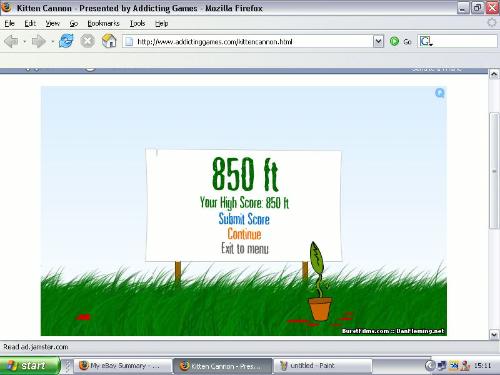Open the Tools menu
Screen dimensions: 500x375
tap(137, 23)
